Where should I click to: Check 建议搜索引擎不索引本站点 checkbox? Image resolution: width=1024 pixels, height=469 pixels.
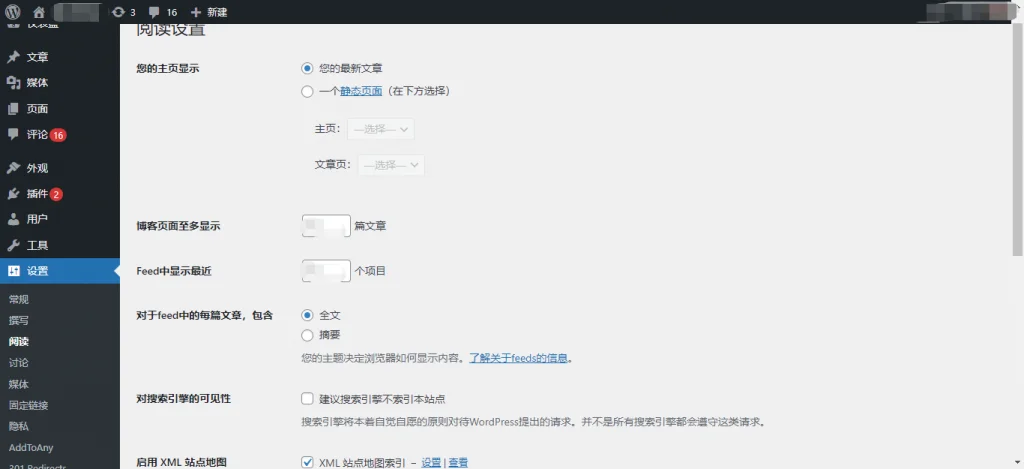click(x=307, y=398)
